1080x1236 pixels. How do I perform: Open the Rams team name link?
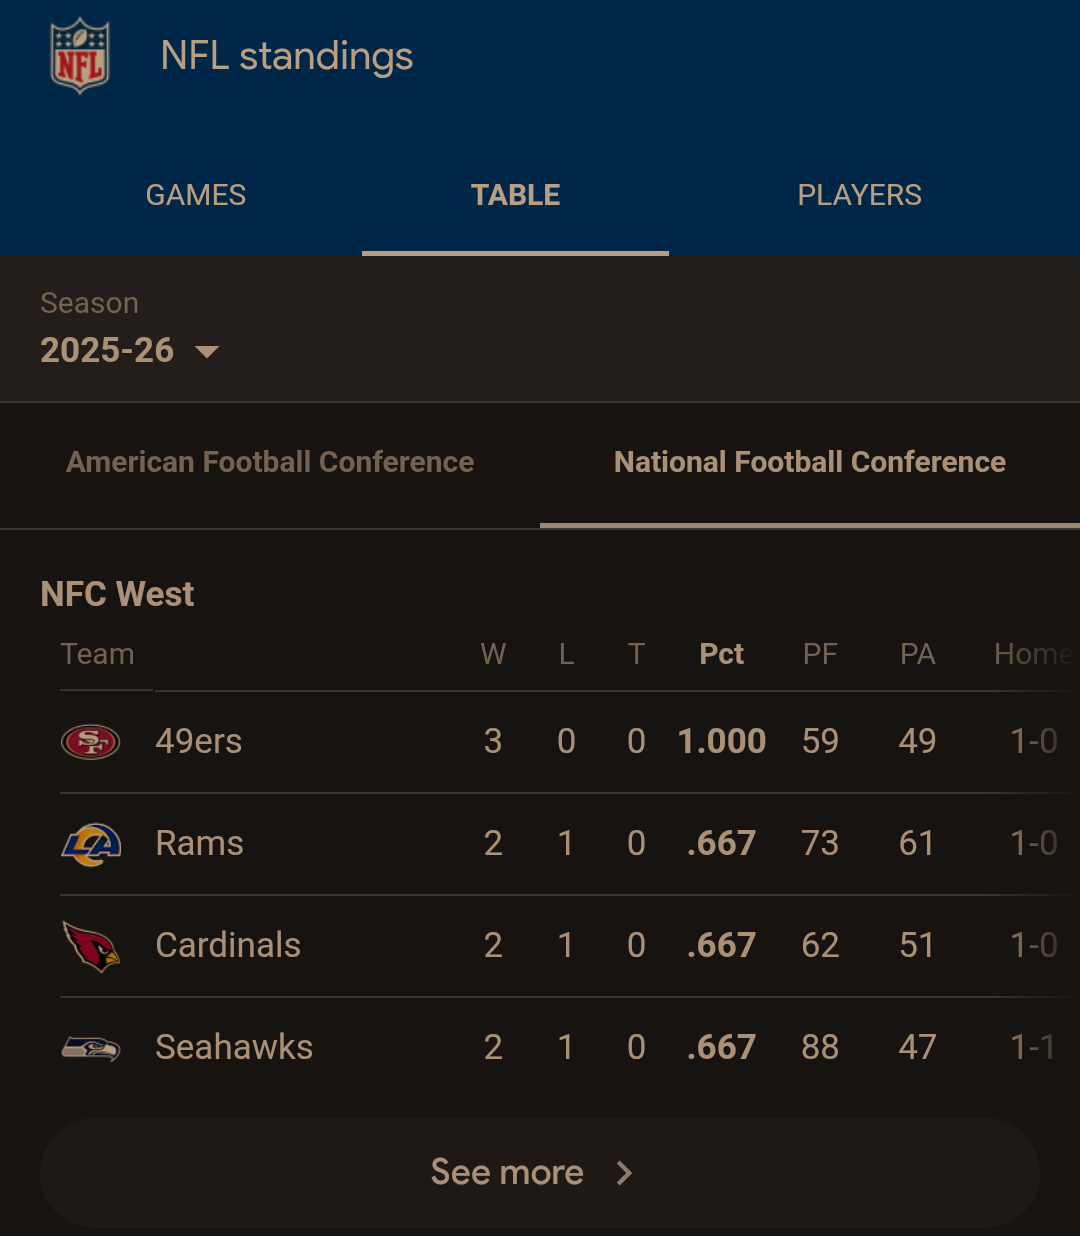[x=200, y=844]
